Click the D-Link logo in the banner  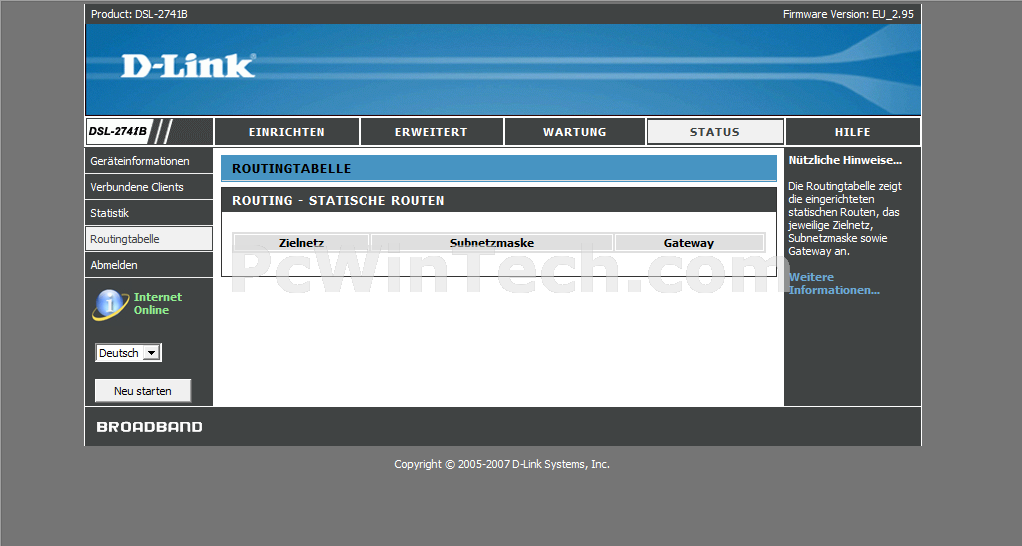point(188,66)
